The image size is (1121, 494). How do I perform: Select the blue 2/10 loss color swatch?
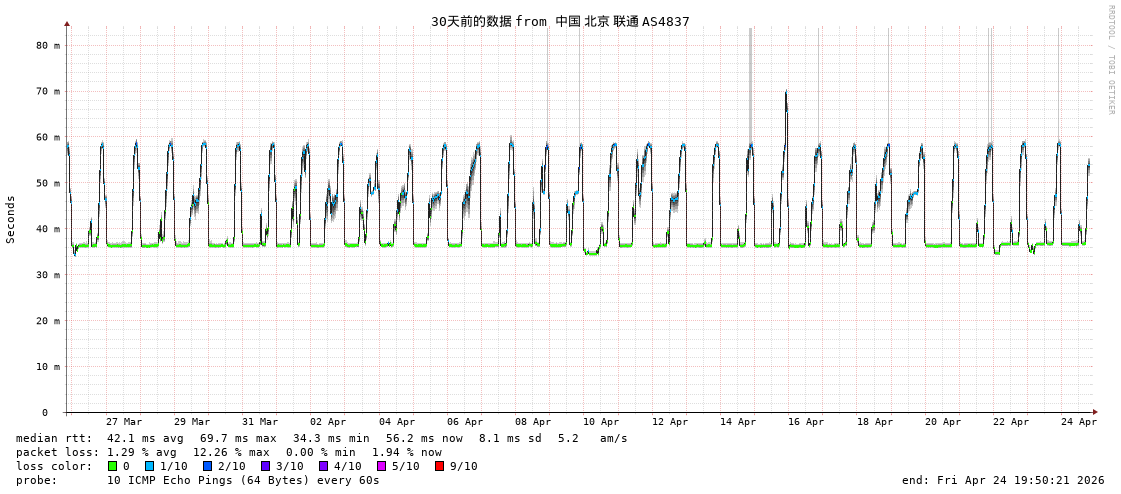click(x=207, y=466)
